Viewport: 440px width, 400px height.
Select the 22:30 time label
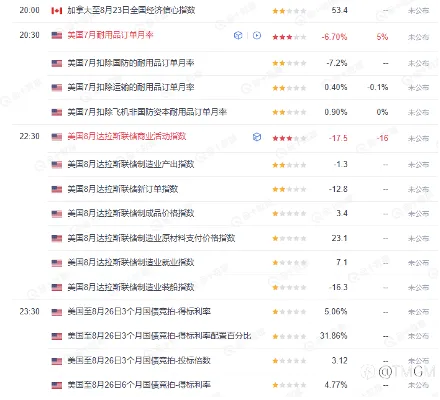pyautogui.click(x=29, y=136)
